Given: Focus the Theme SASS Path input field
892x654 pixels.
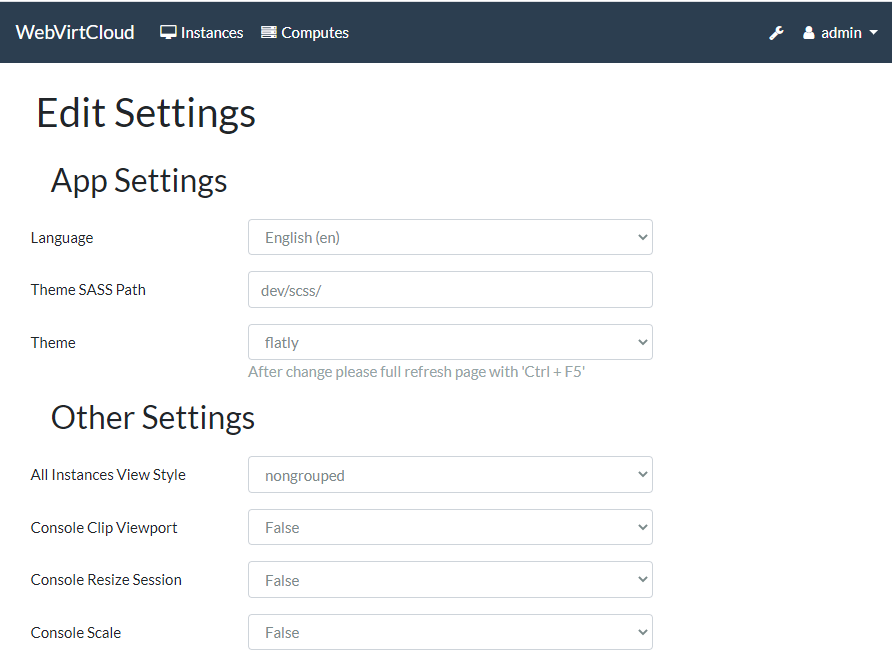Looking at the screenshot, I should pos(450,290).
